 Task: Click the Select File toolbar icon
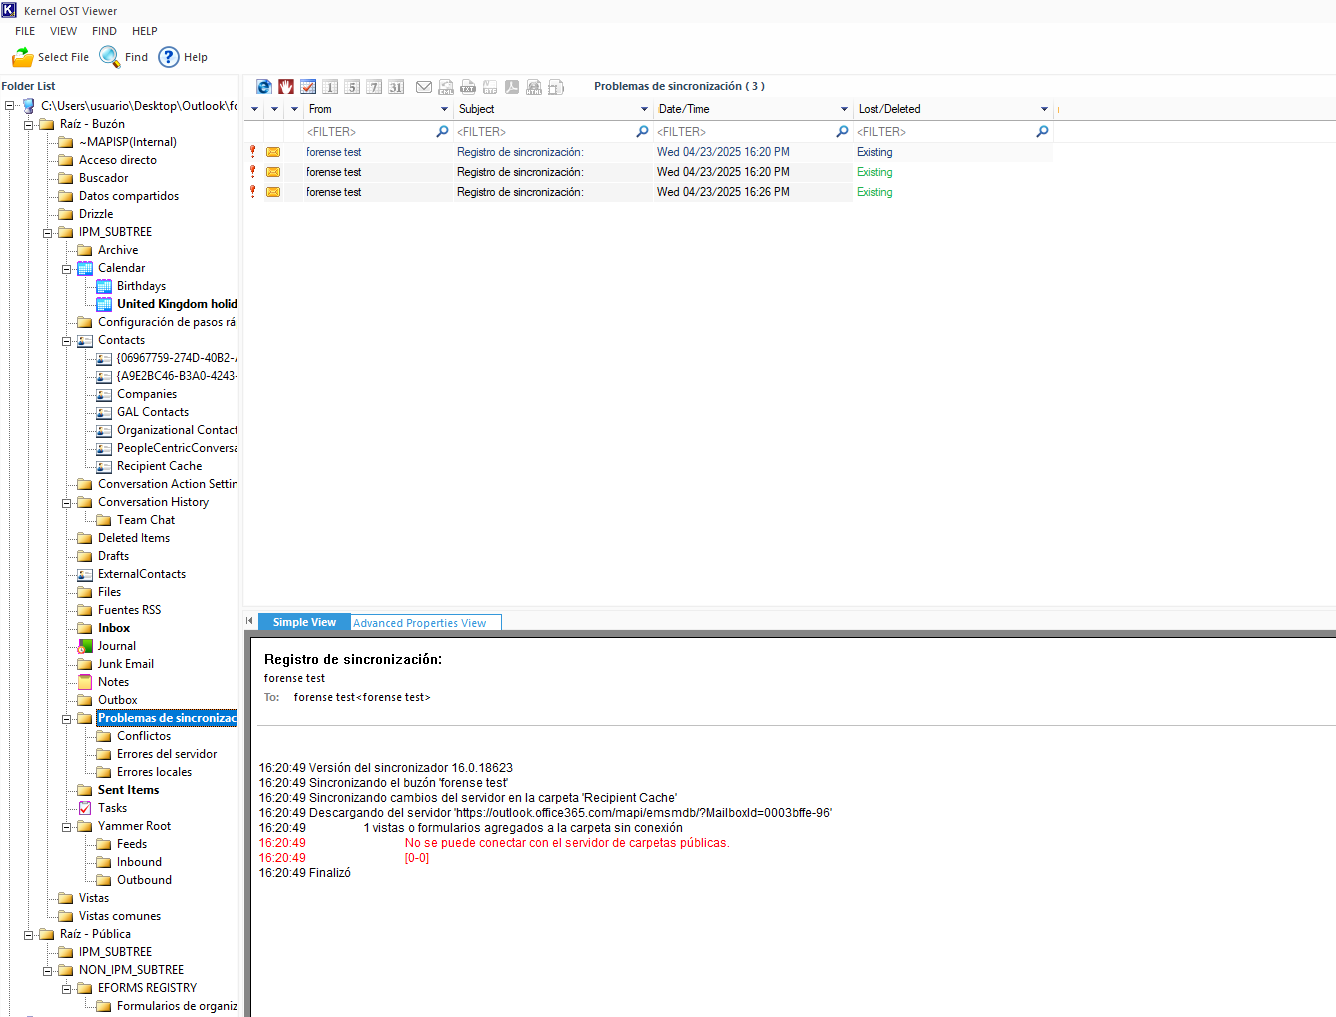point(22,57)
